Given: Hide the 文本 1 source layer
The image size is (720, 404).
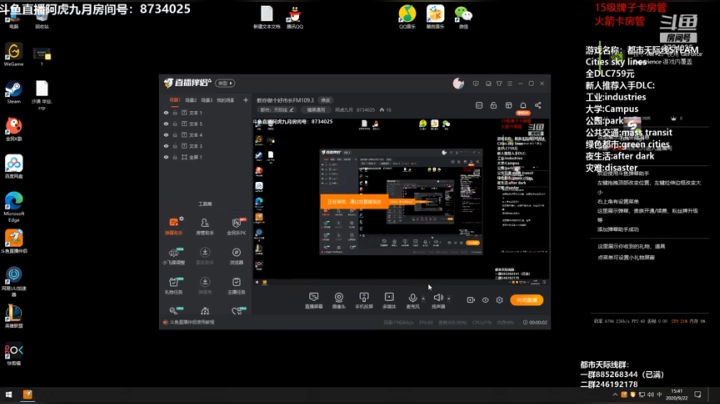Looking at the screenshot, I should pyautogui.click(x=166, y=112).
